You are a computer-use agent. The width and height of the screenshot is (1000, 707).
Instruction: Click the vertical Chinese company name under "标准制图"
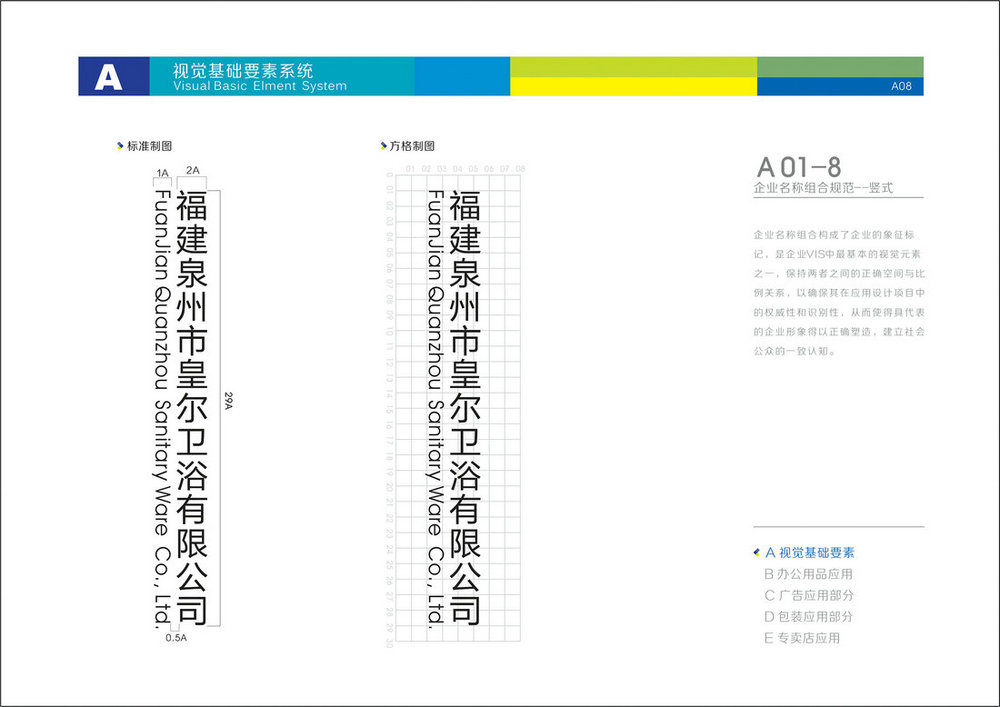tap(192, 407)
